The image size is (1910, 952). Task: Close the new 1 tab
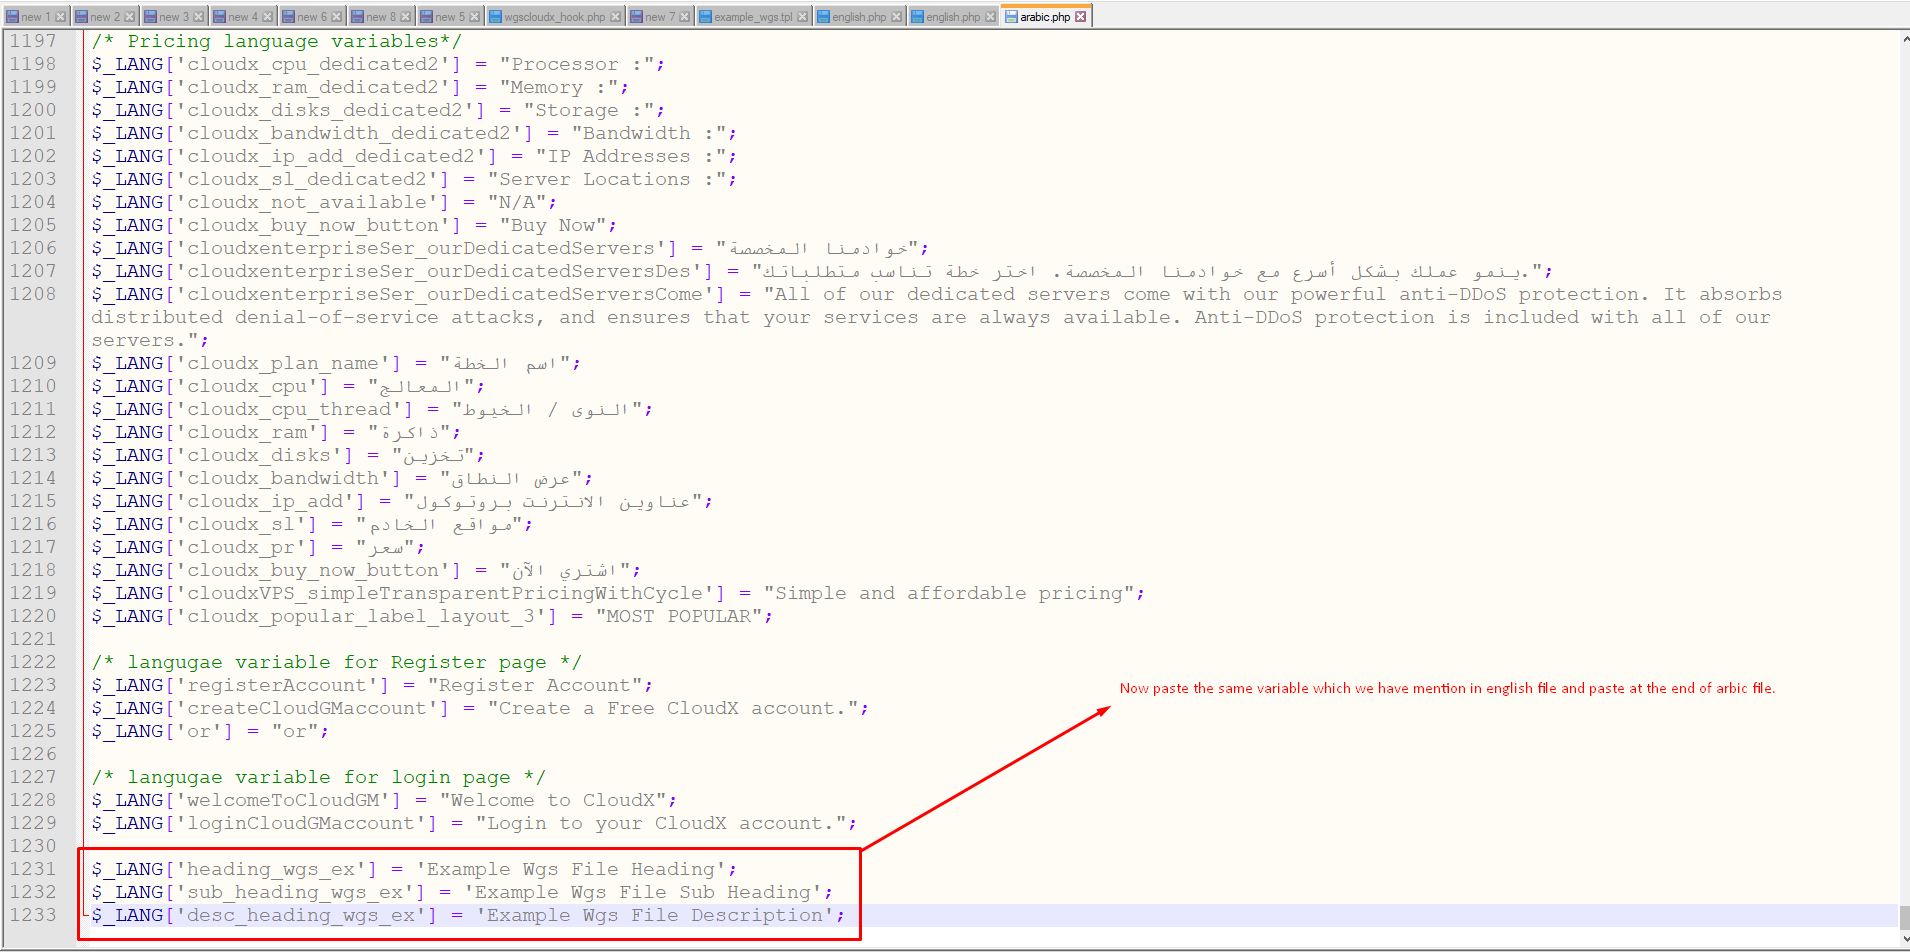pyautogui.click(x=60, y=17)
